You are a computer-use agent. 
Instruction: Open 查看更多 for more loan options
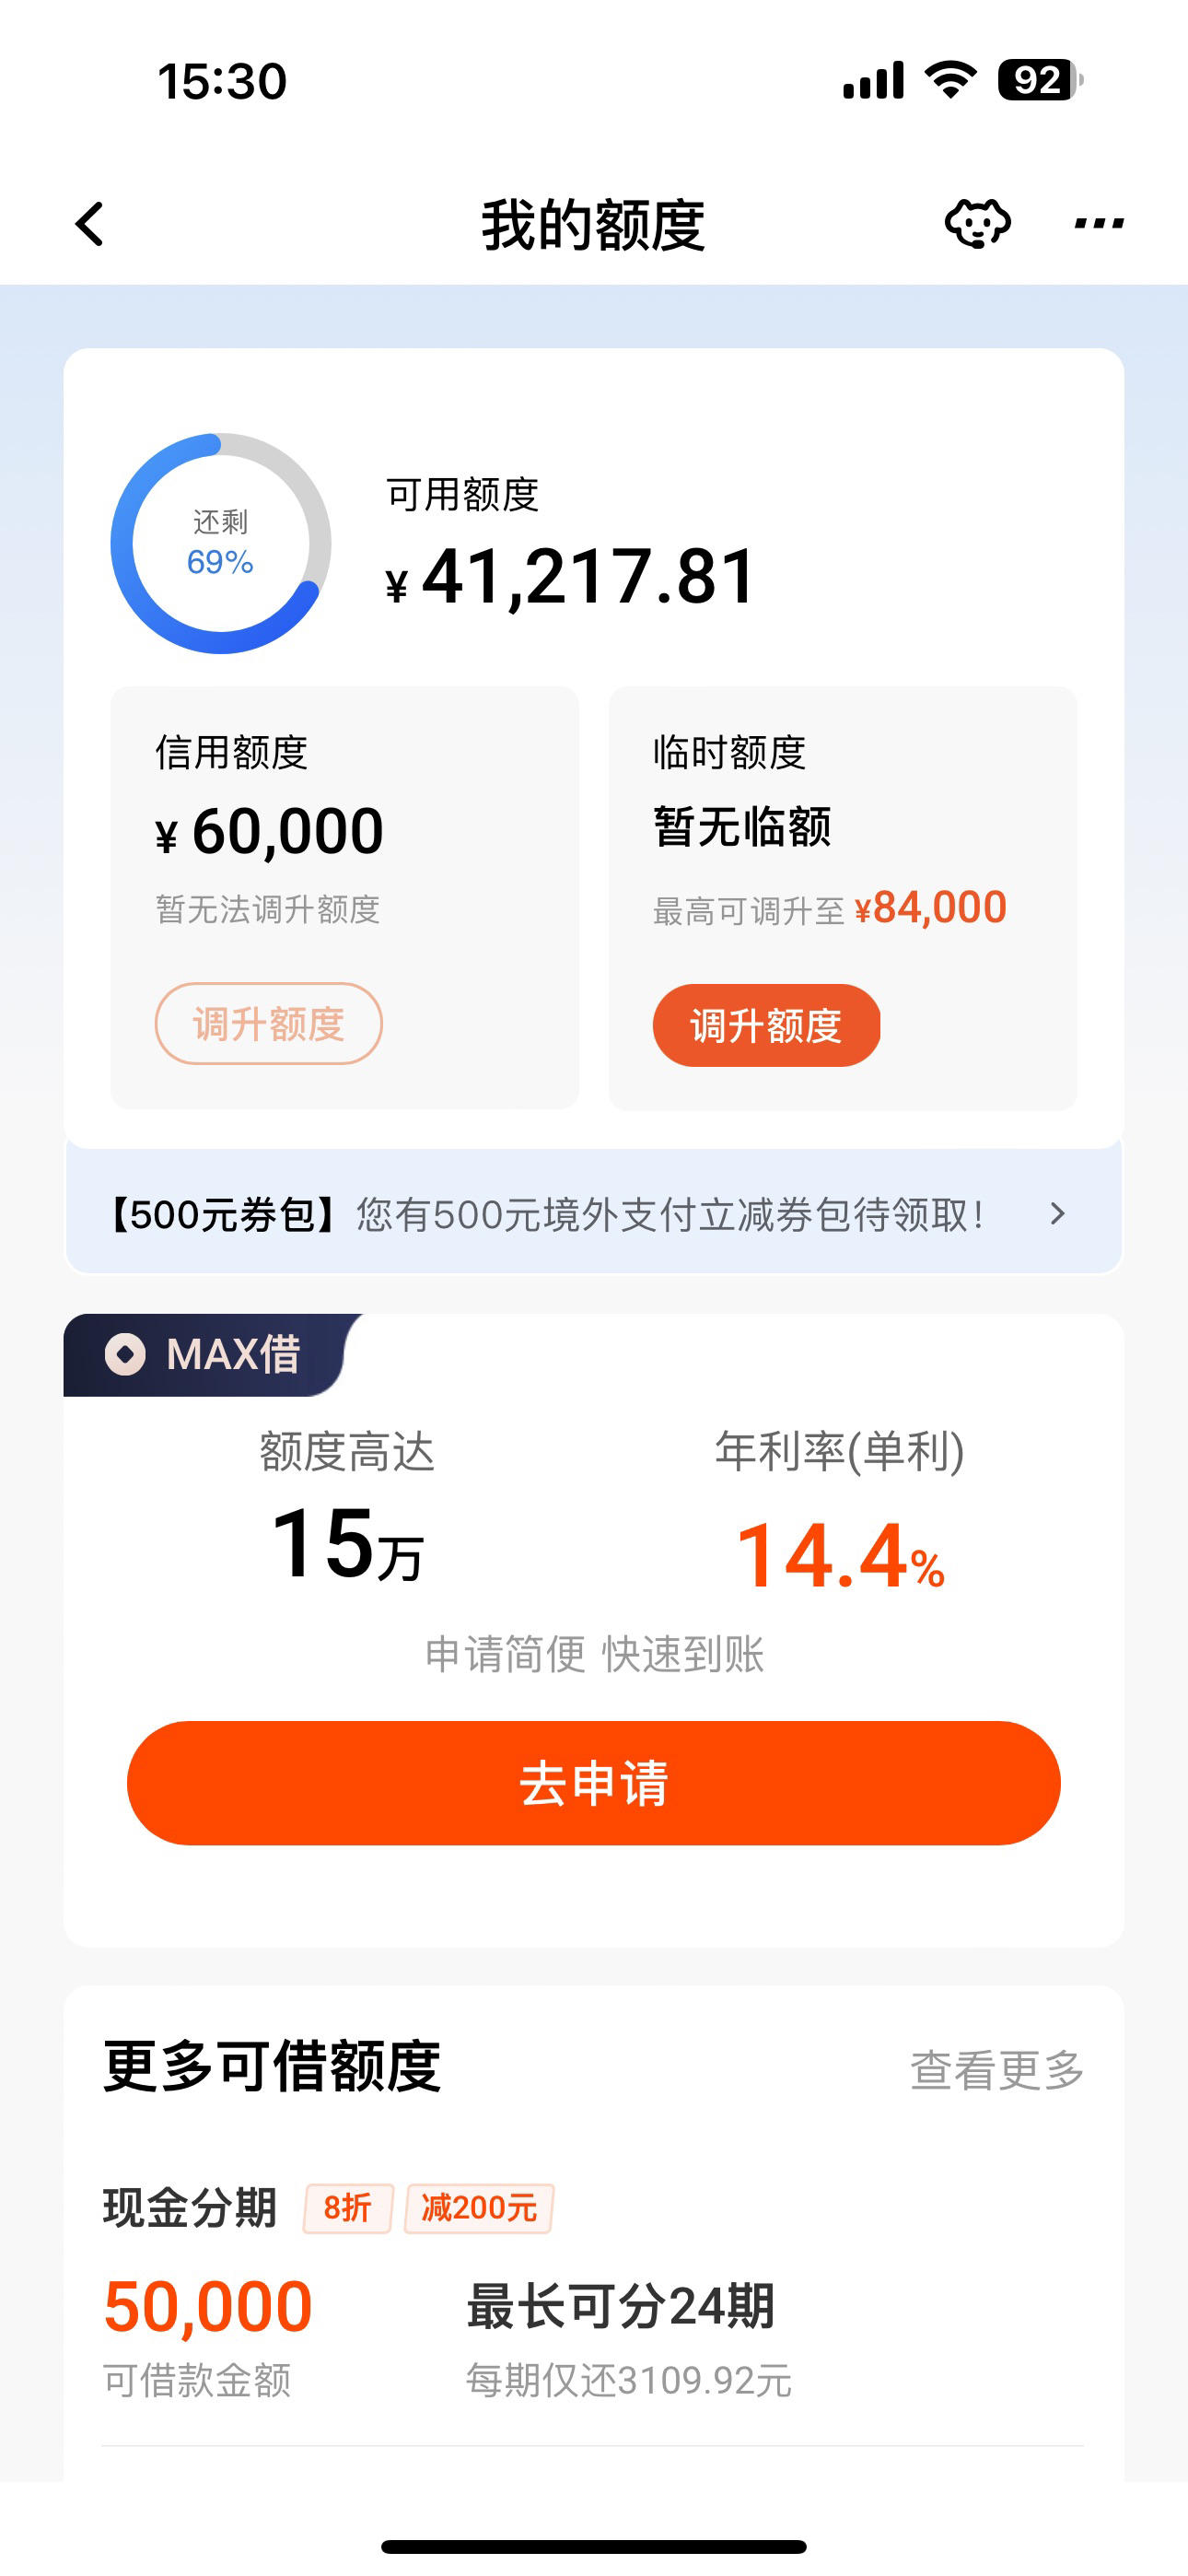997,2069
